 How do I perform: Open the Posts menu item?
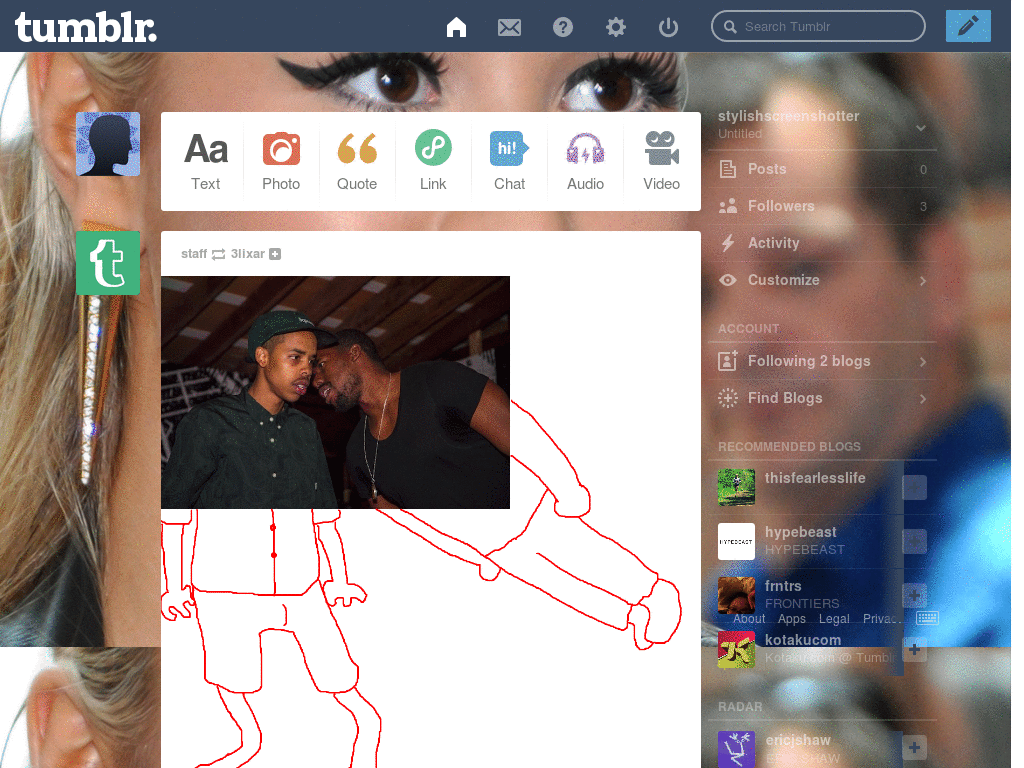click(822, 169)
